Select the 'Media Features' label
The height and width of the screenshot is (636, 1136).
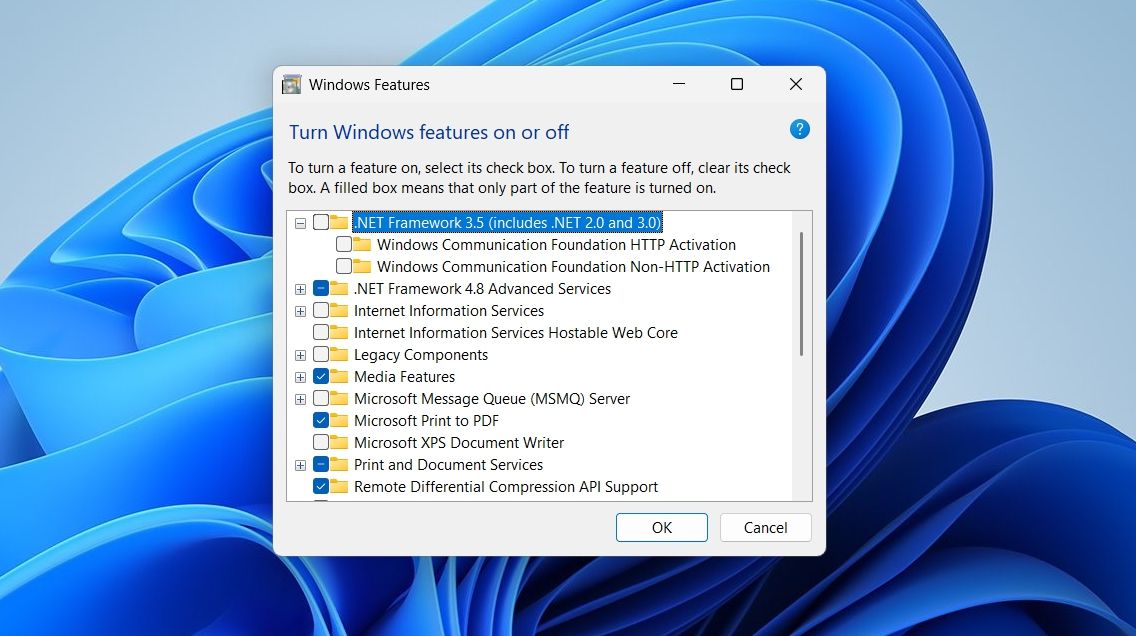coord(404,377)
